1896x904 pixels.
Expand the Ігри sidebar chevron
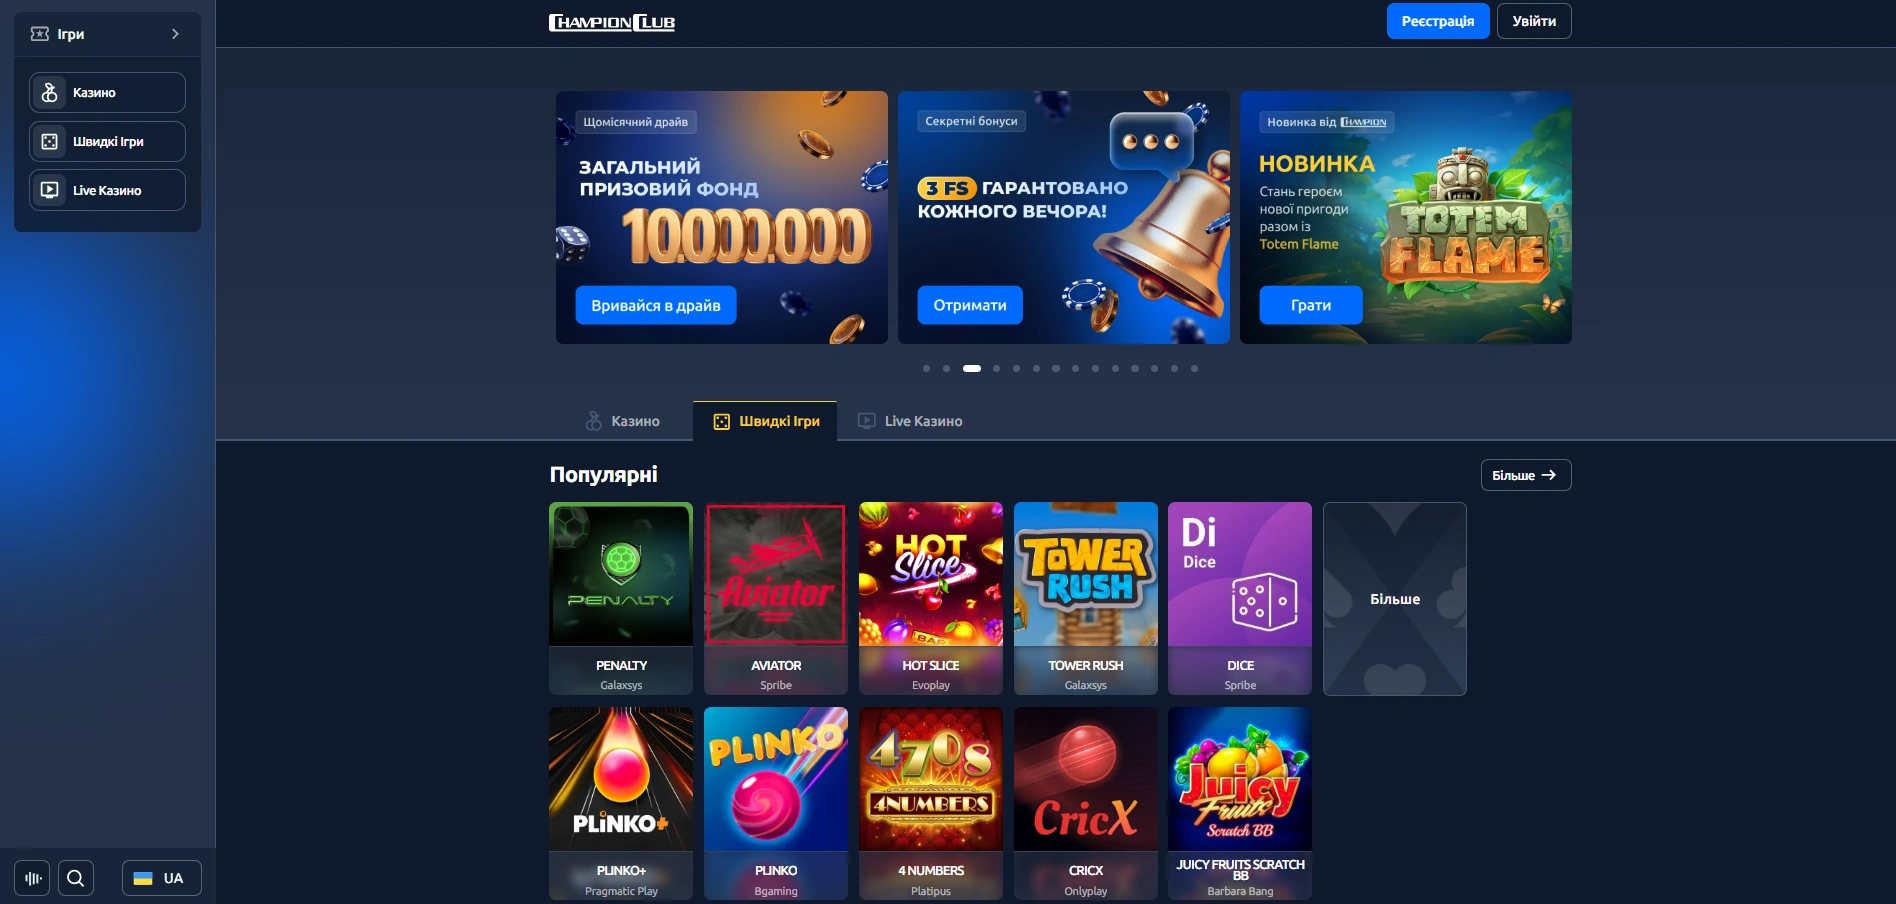[x=176, y=34]
